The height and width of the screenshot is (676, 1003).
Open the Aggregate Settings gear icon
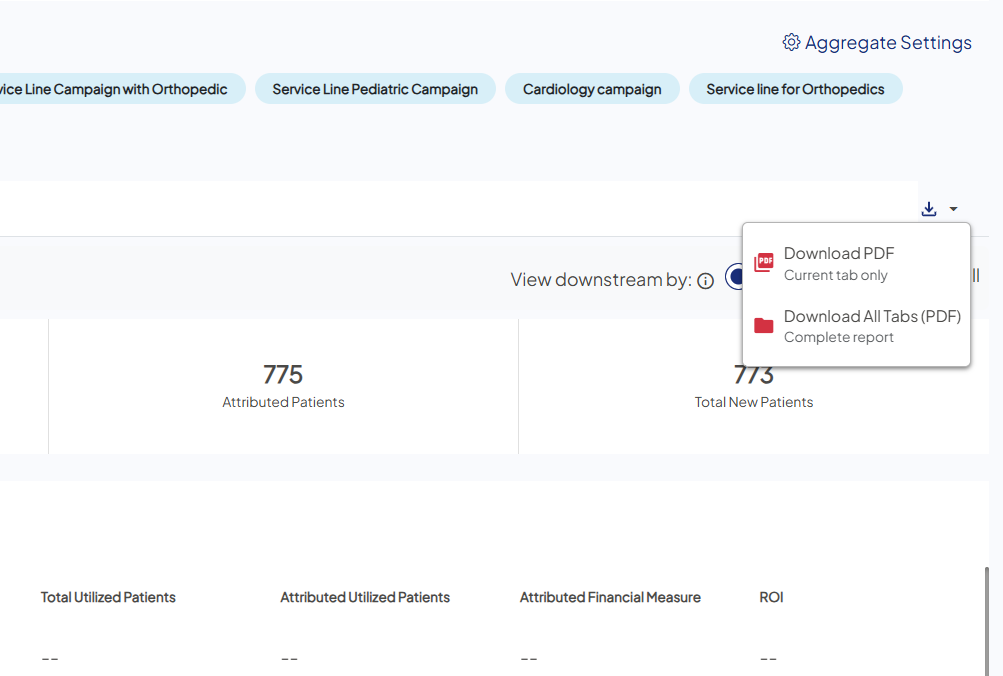791,42
